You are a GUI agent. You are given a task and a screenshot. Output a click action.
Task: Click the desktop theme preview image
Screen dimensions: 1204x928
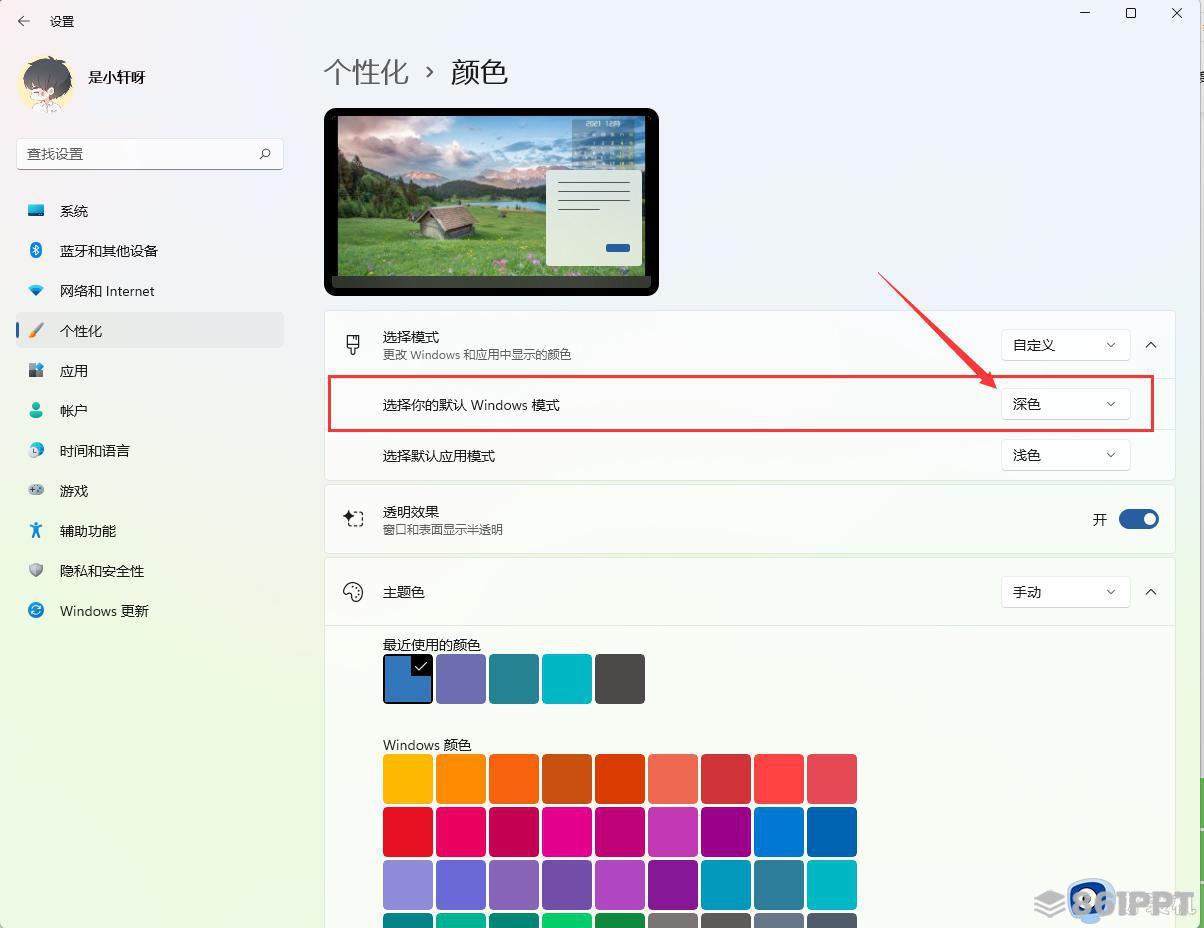pos(491,202)
